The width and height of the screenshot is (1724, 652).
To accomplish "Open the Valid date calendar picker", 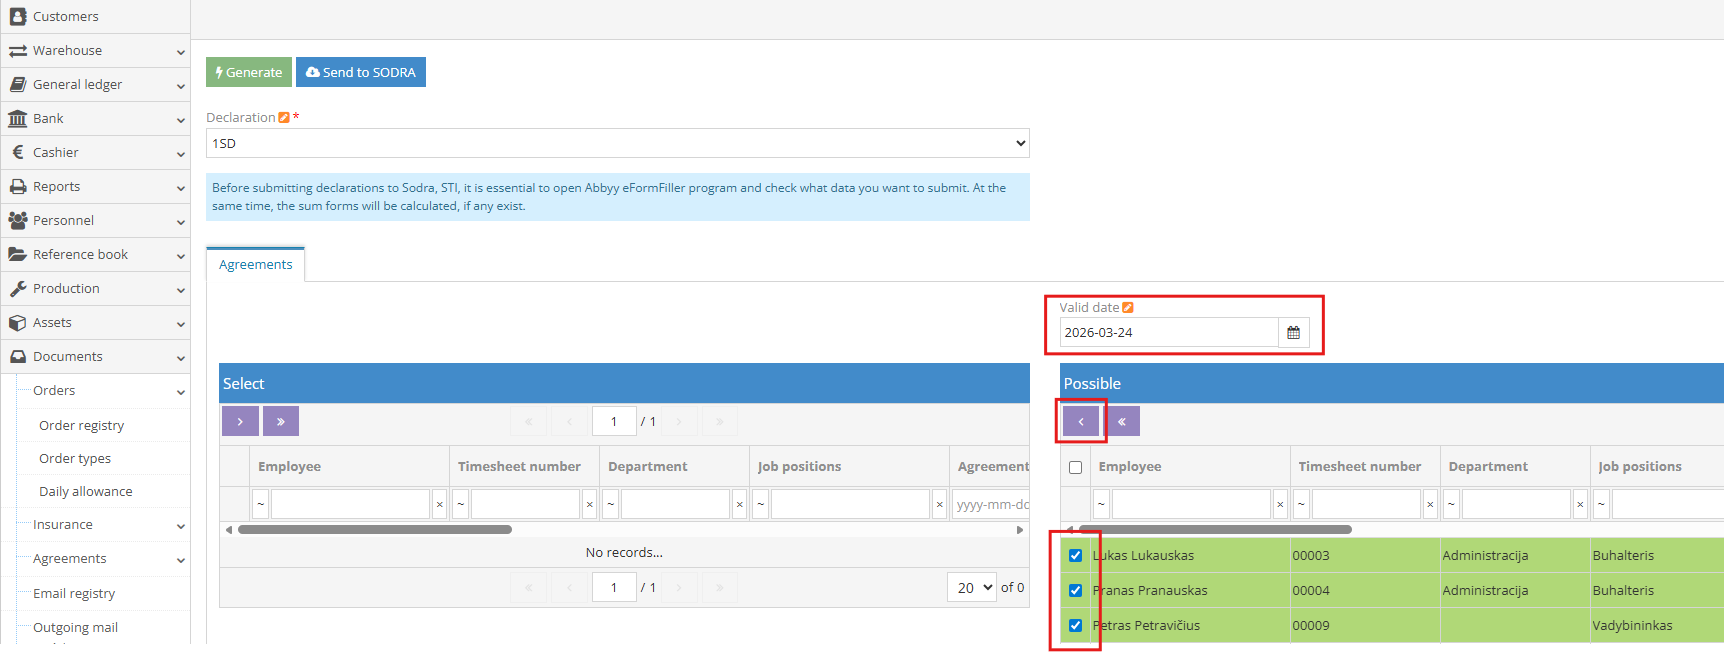I will [x=1293, y=333].
